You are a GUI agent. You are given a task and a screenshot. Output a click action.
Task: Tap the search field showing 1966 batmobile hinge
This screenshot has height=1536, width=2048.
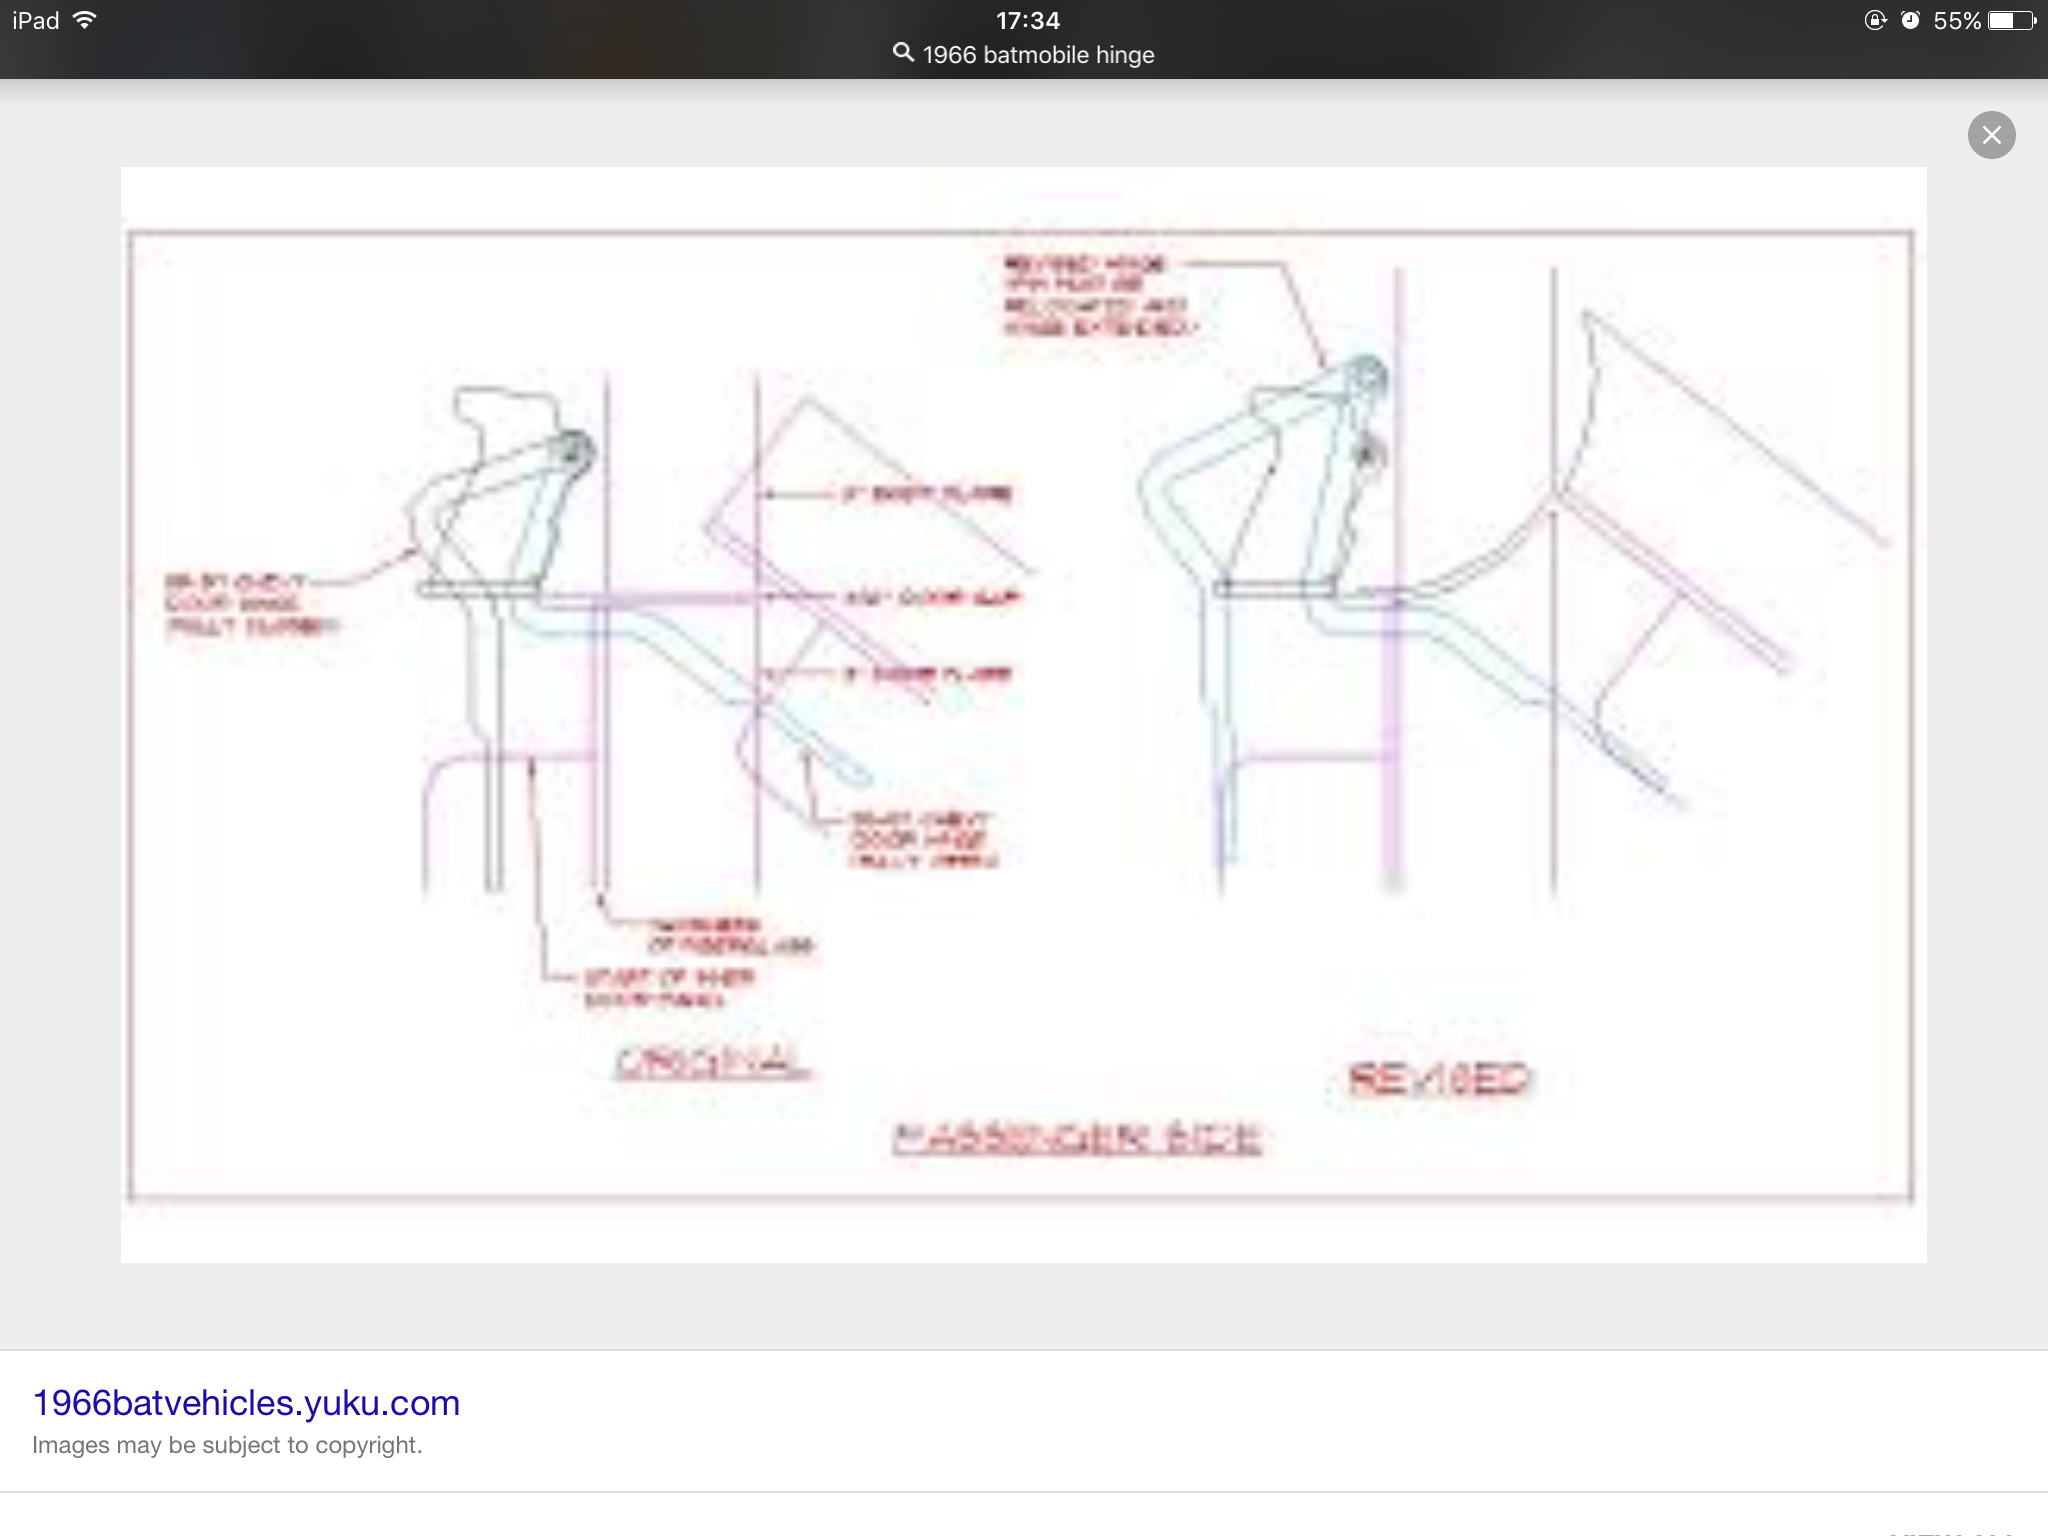click(1024, 54)
